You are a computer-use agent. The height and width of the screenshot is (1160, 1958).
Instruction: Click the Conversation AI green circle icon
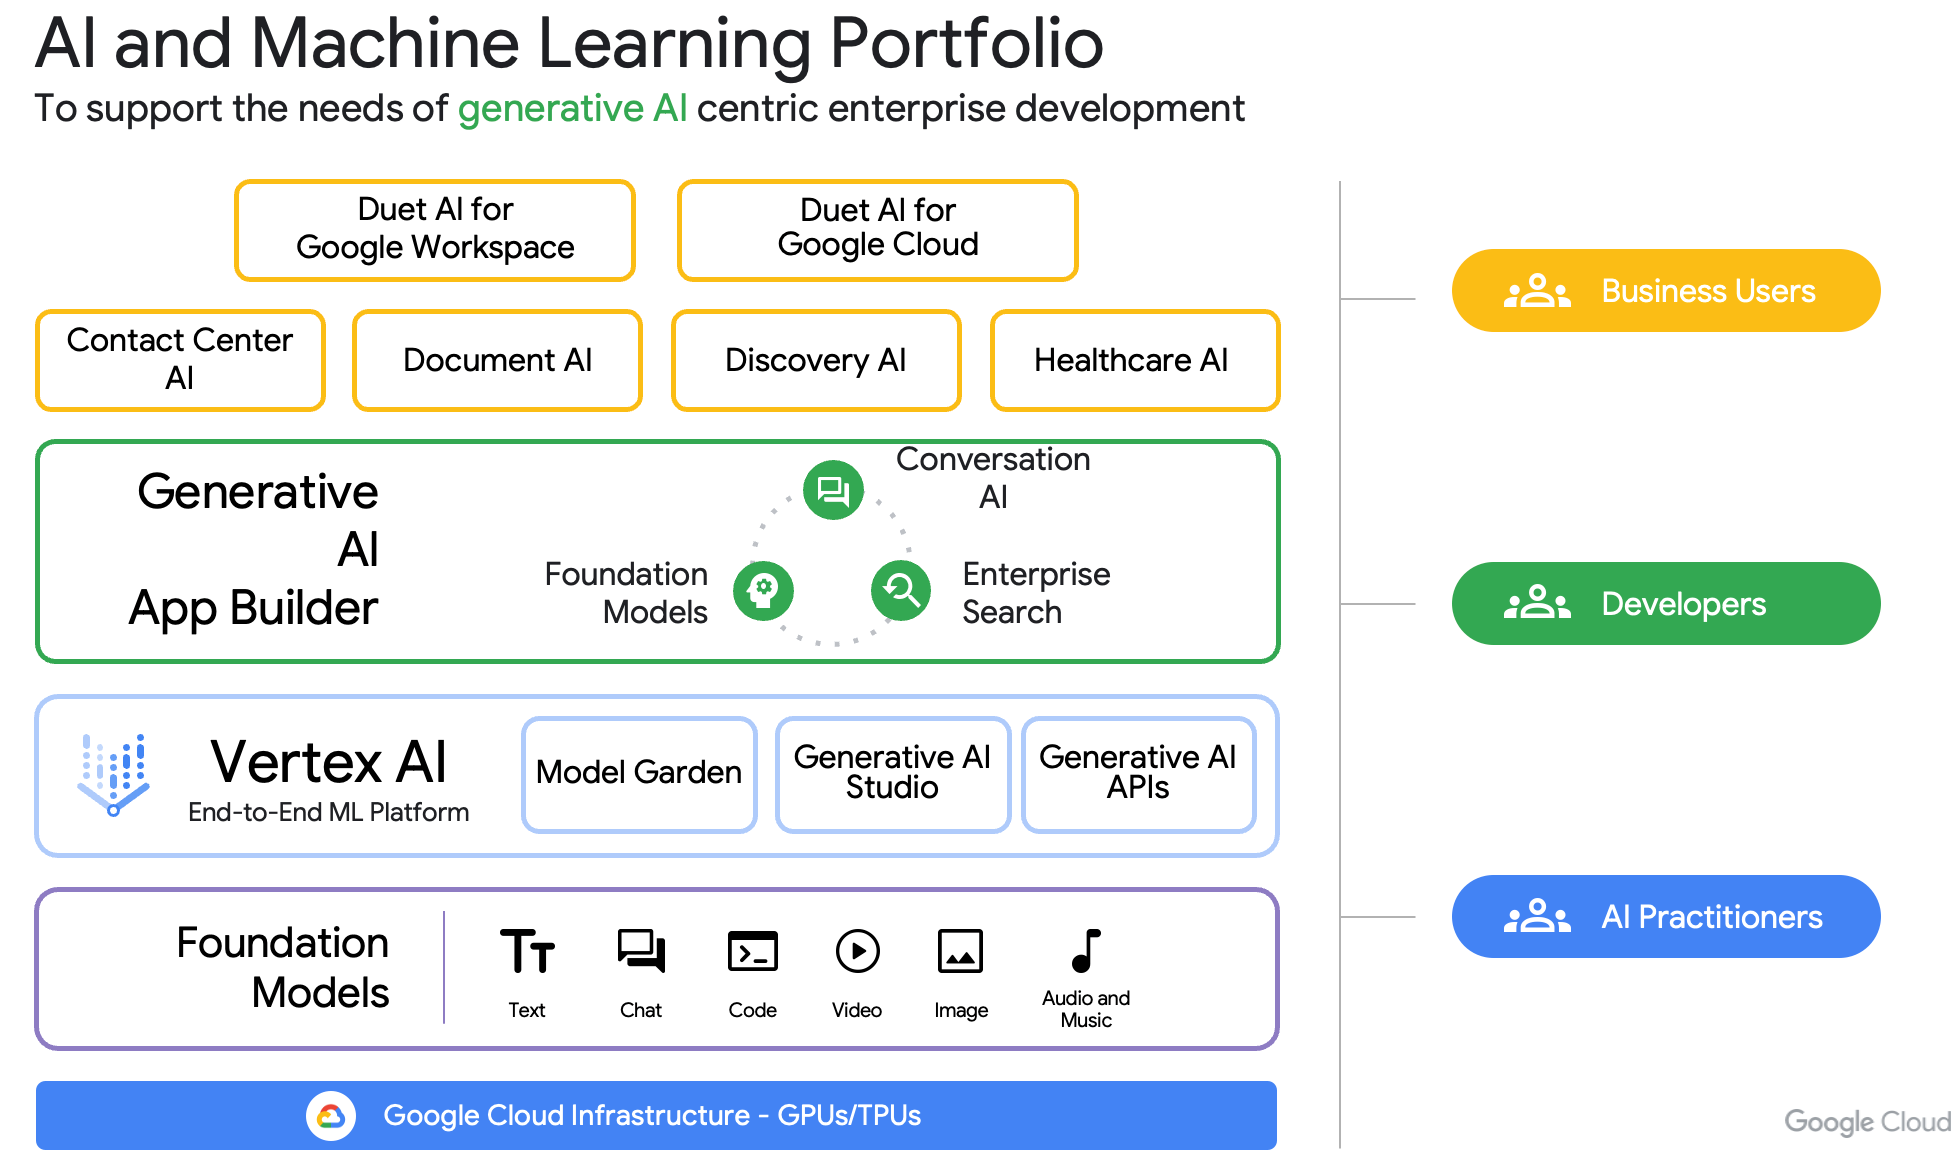click(x=833, y=490)
